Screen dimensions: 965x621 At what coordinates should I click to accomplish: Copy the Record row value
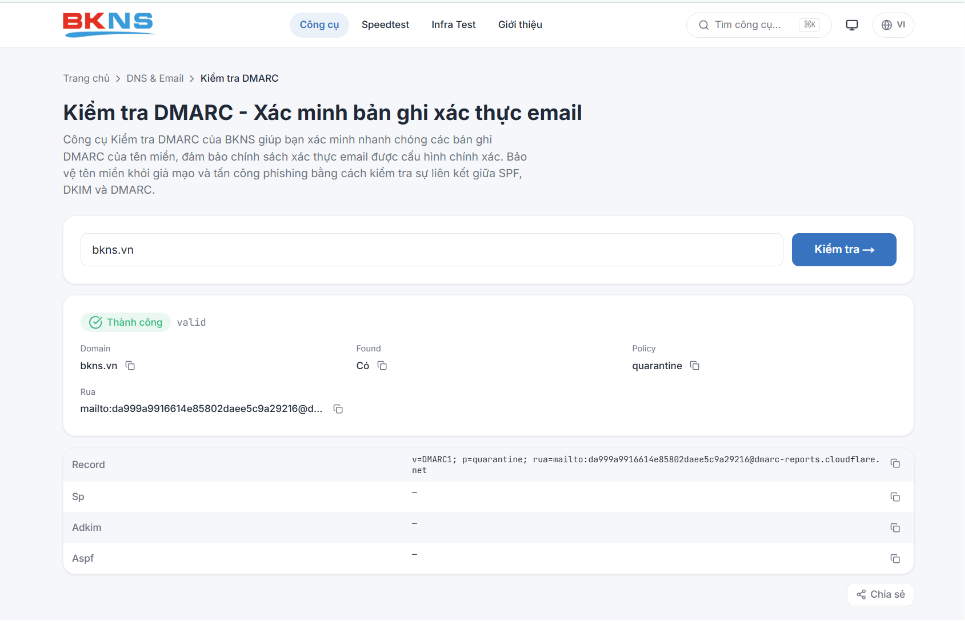(895, 463)
